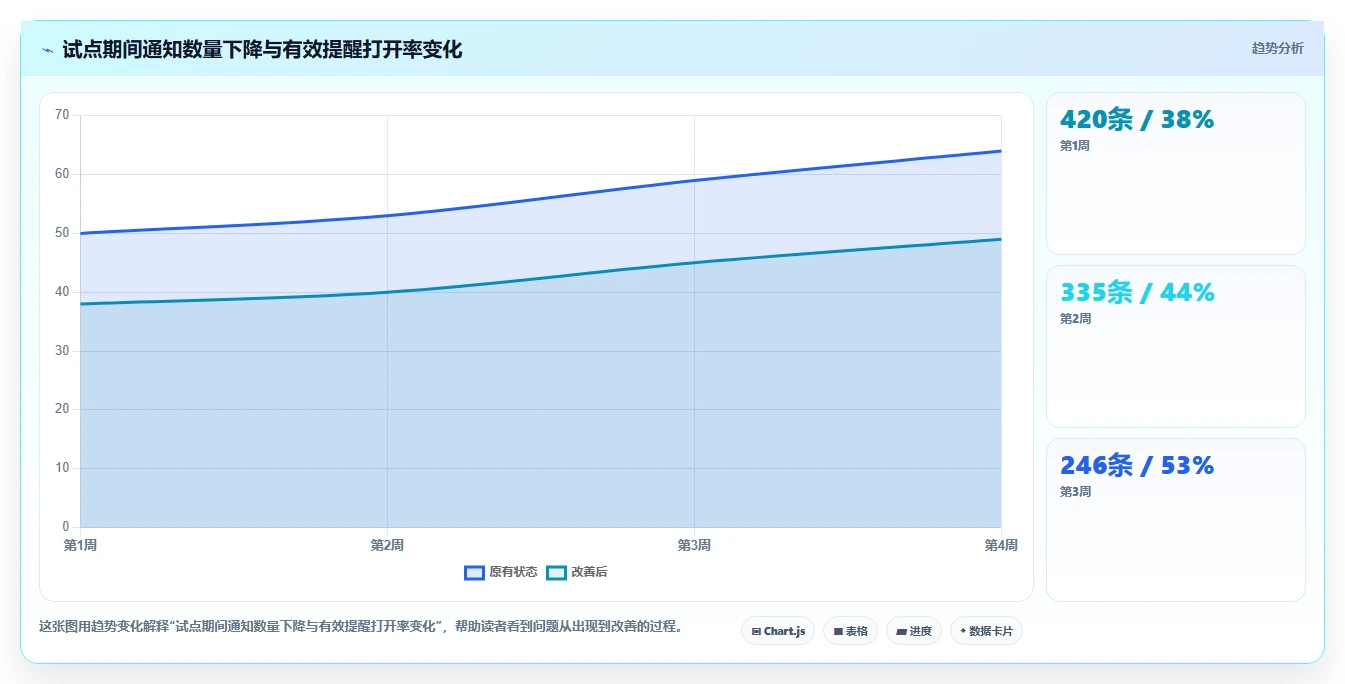Click the y-axis value 0
Screen dimensions: 1345x684
click(x=66, y=527)
